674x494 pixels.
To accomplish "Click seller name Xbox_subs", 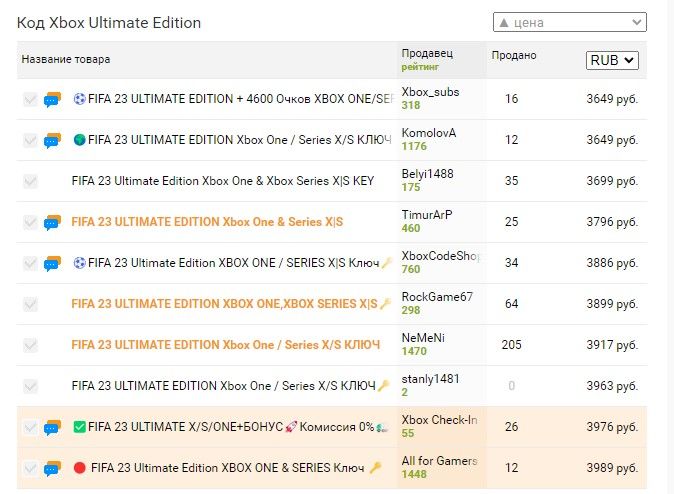I will [x=430, y=92].
